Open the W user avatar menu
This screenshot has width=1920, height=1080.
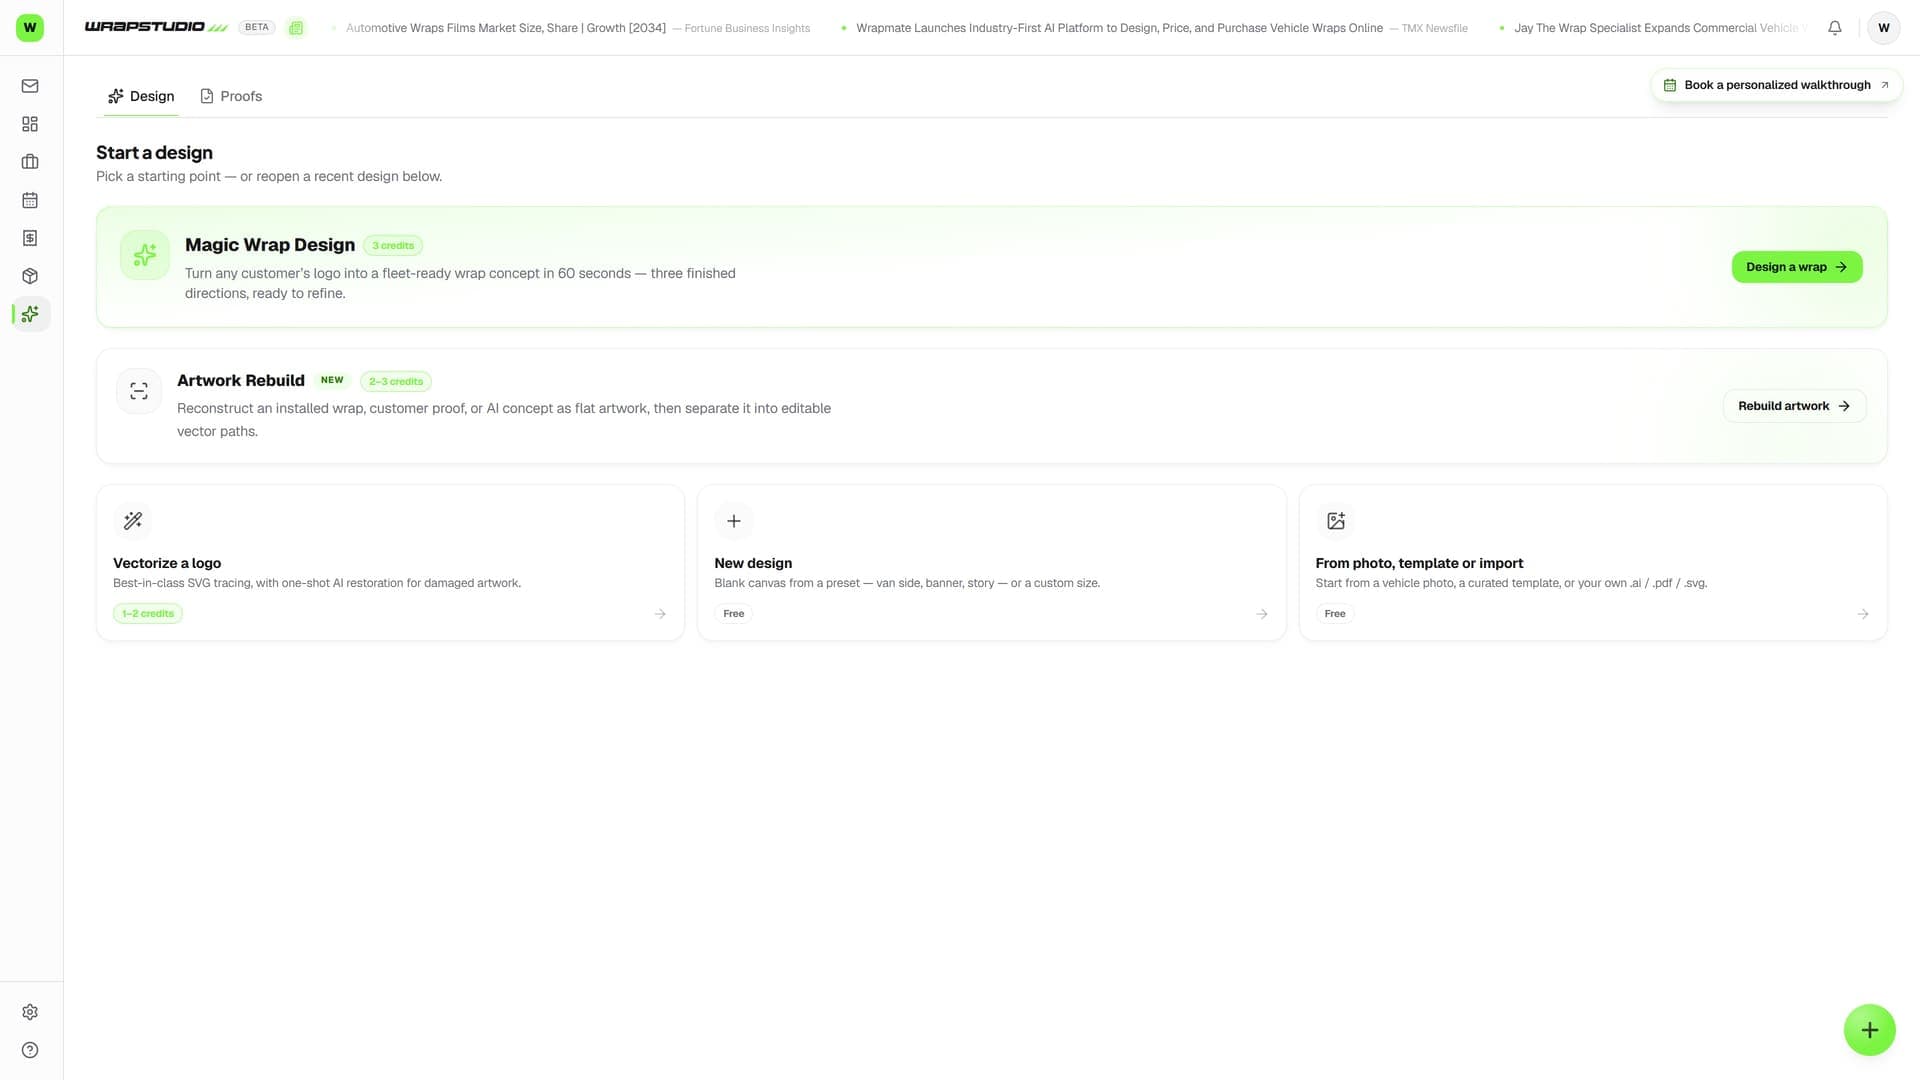1884,28
